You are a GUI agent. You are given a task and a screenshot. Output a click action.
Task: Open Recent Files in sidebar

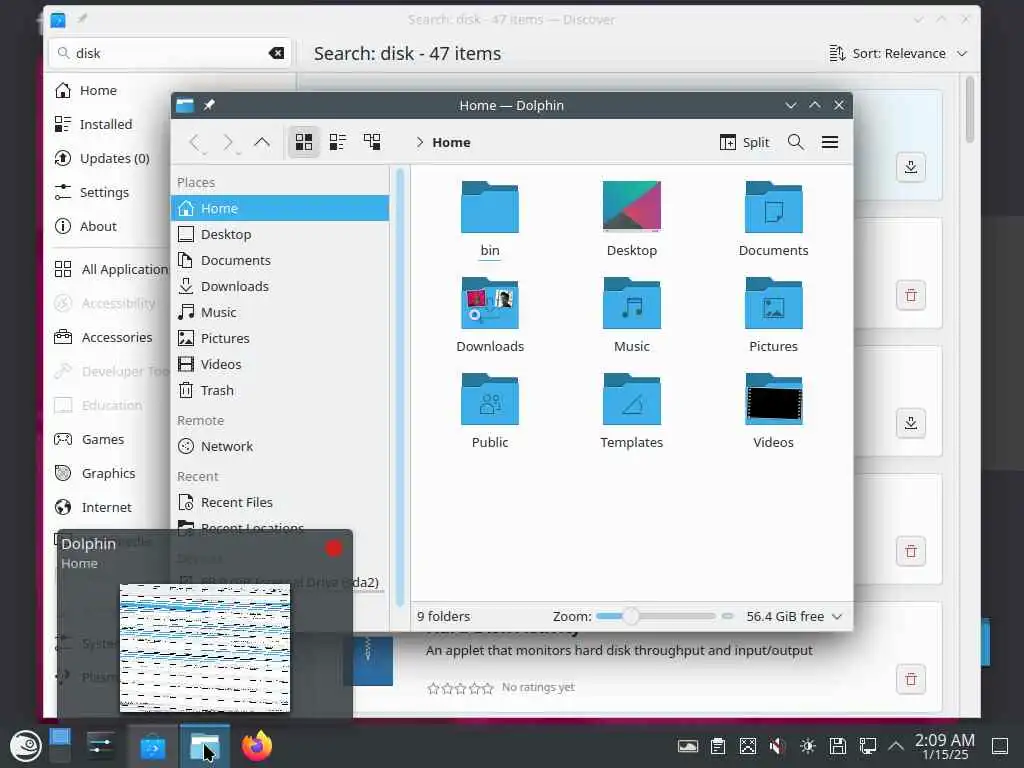click(280, 502)
